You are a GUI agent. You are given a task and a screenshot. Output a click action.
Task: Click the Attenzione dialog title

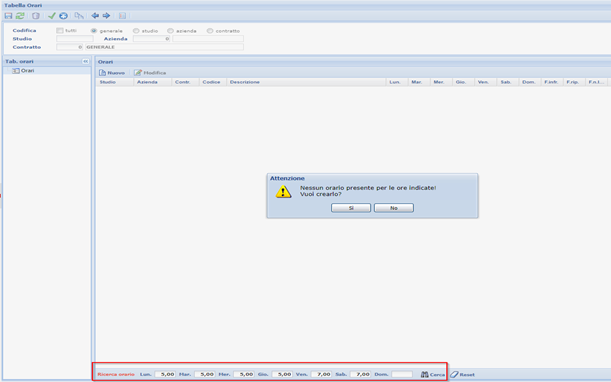(x=287, y=178)
